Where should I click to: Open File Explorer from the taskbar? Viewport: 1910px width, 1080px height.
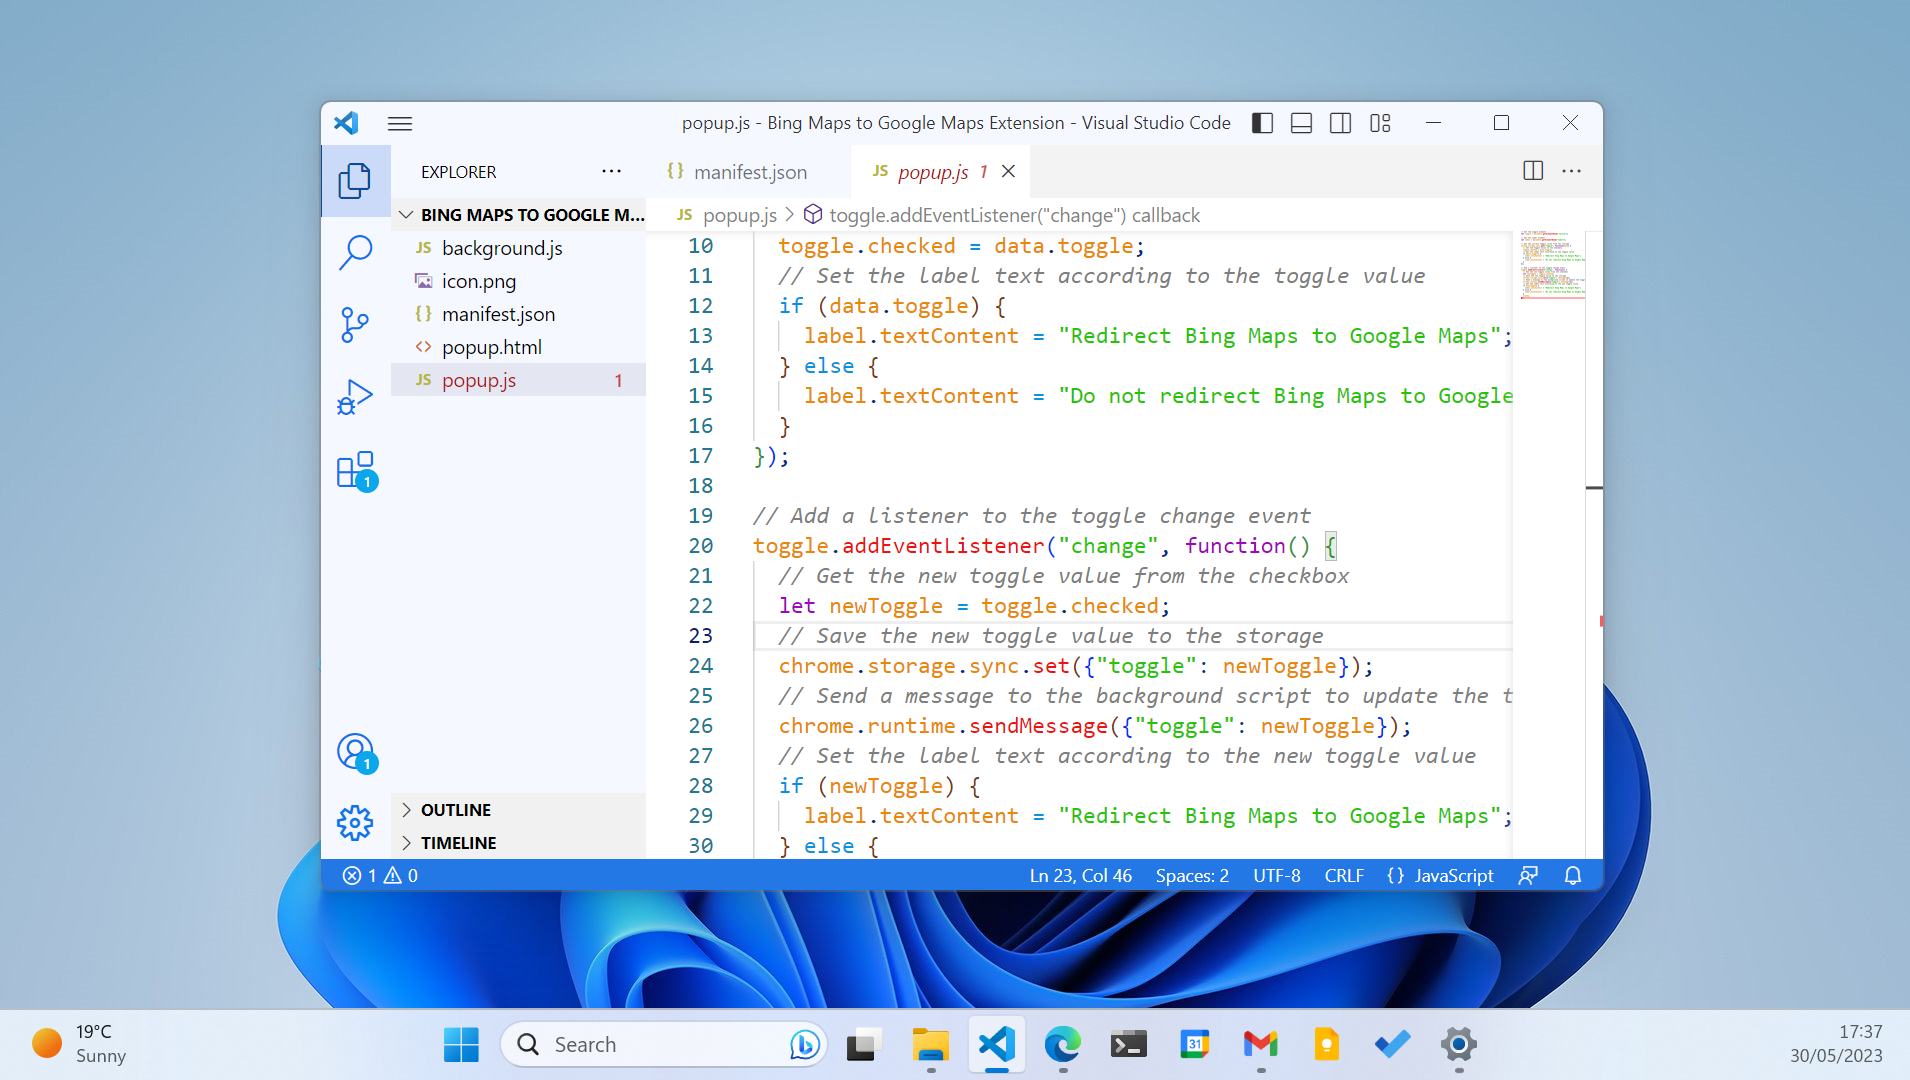930,1045
